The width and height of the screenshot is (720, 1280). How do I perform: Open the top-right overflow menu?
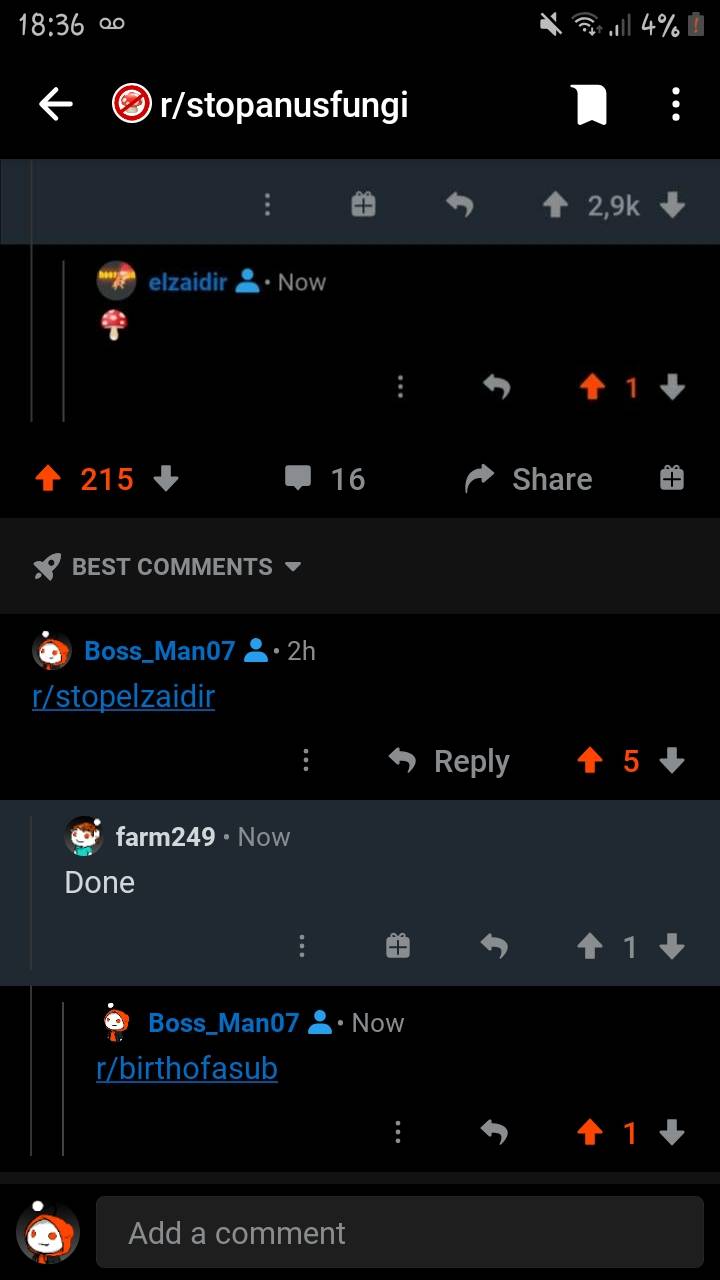pos(676,104)
